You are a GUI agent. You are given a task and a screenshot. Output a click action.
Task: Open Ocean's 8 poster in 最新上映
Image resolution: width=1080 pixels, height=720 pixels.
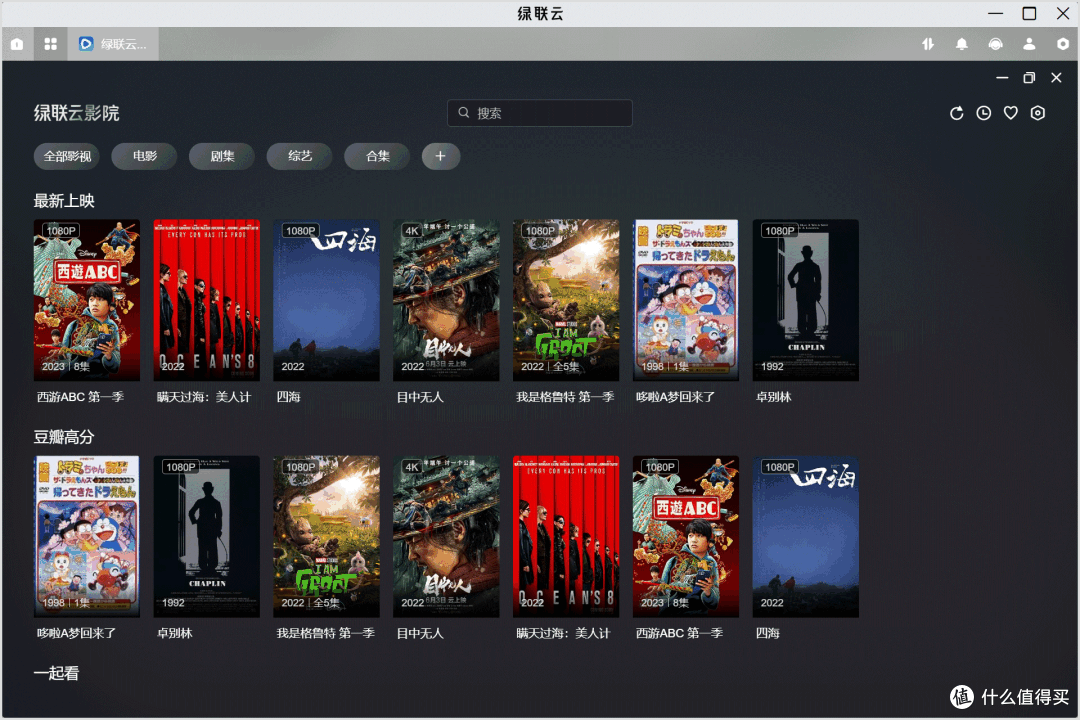point(207,300)
